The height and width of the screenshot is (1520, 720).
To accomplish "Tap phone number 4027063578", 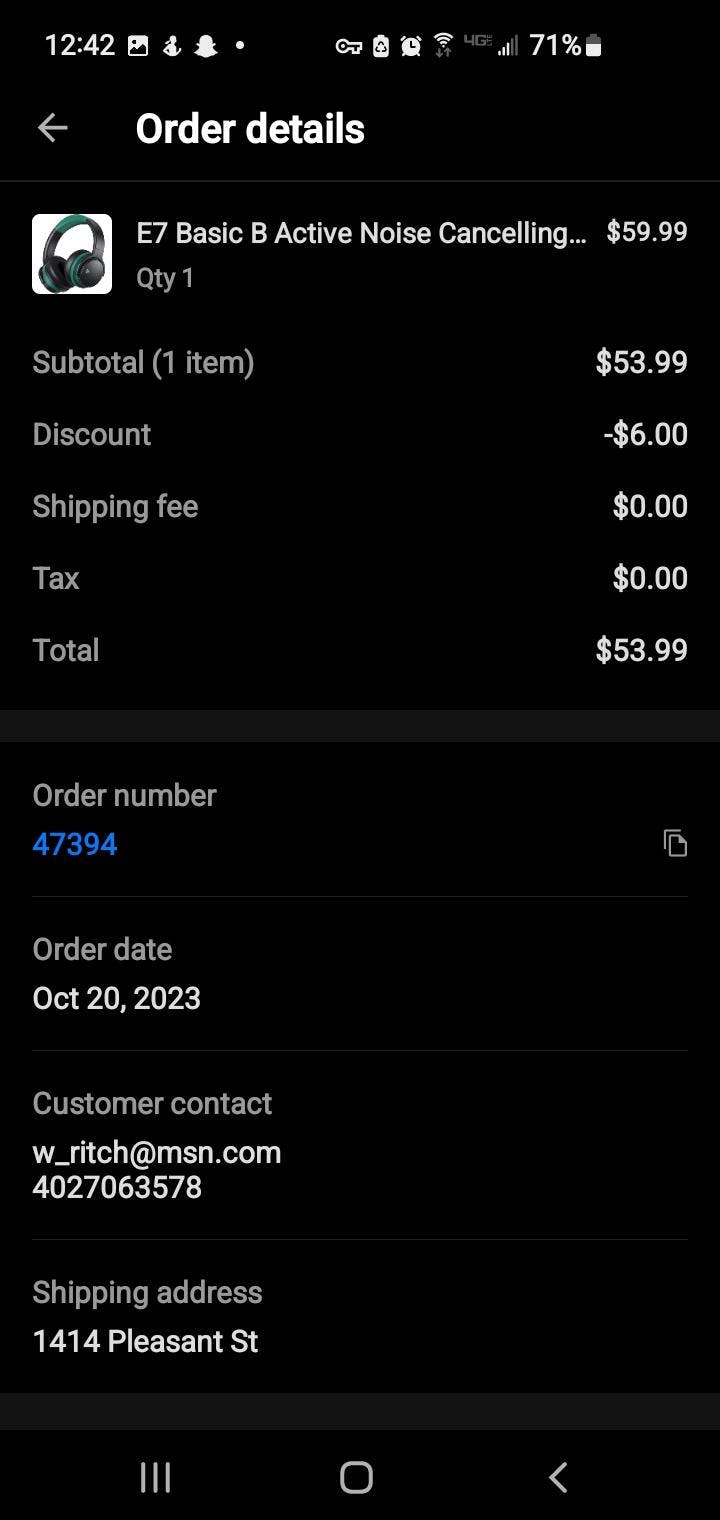I will [x=117, y=1187].
